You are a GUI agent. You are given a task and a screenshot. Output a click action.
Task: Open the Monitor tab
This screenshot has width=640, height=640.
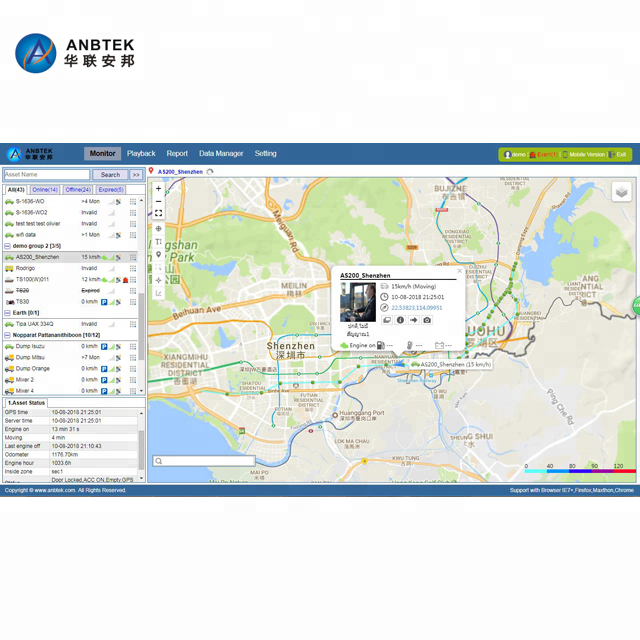point(102,153)
